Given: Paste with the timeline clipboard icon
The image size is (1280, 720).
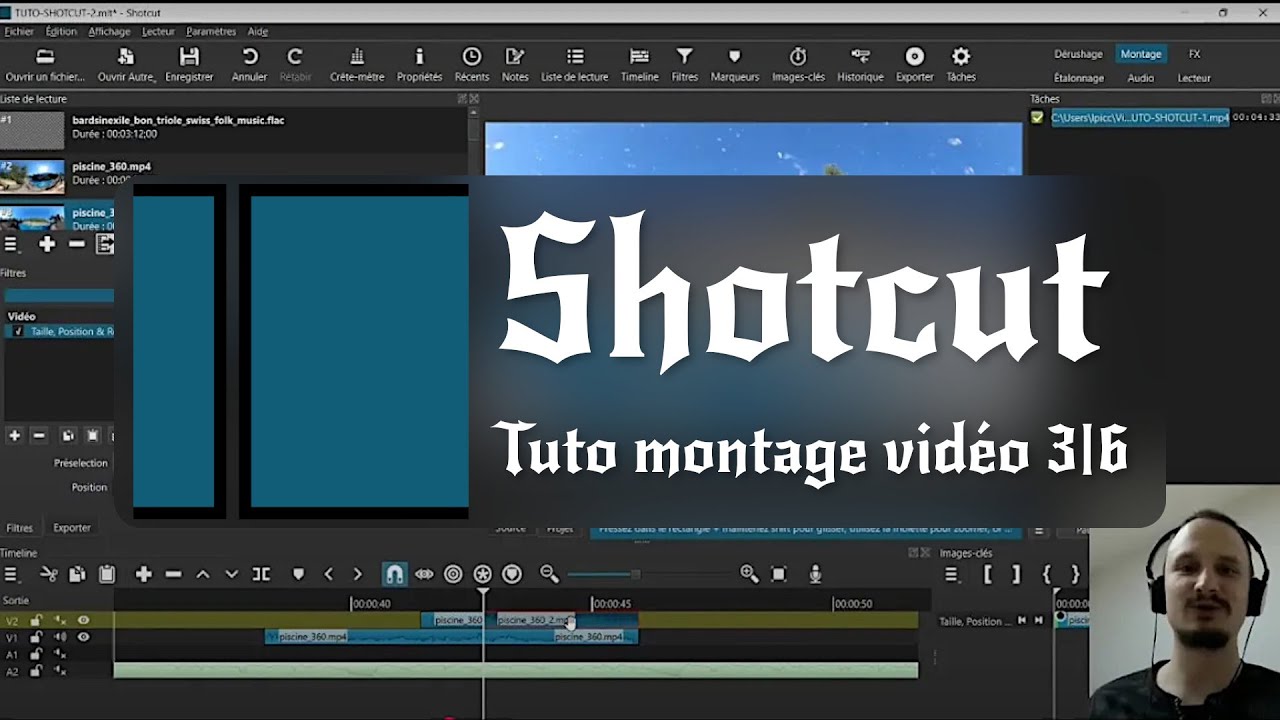Looking at the screenshot, I should pos(107,574).
